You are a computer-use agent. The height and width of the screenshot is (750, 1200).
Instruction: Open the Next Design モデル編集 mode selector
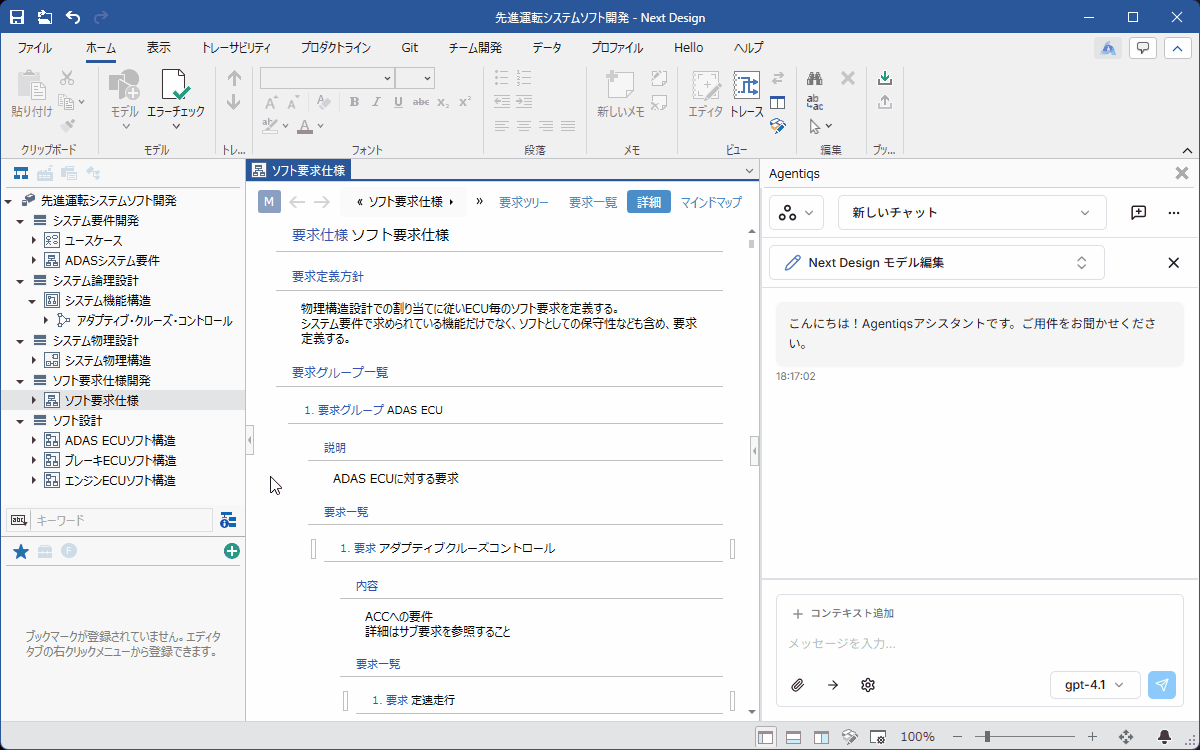[936, 263]
